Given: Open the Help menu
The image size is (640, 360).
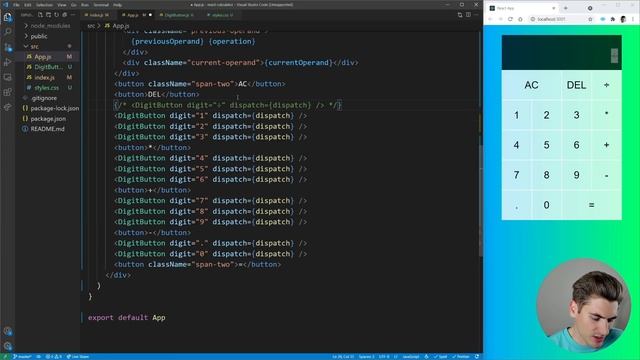Looking at the screenshot, I should pos(118,5).
